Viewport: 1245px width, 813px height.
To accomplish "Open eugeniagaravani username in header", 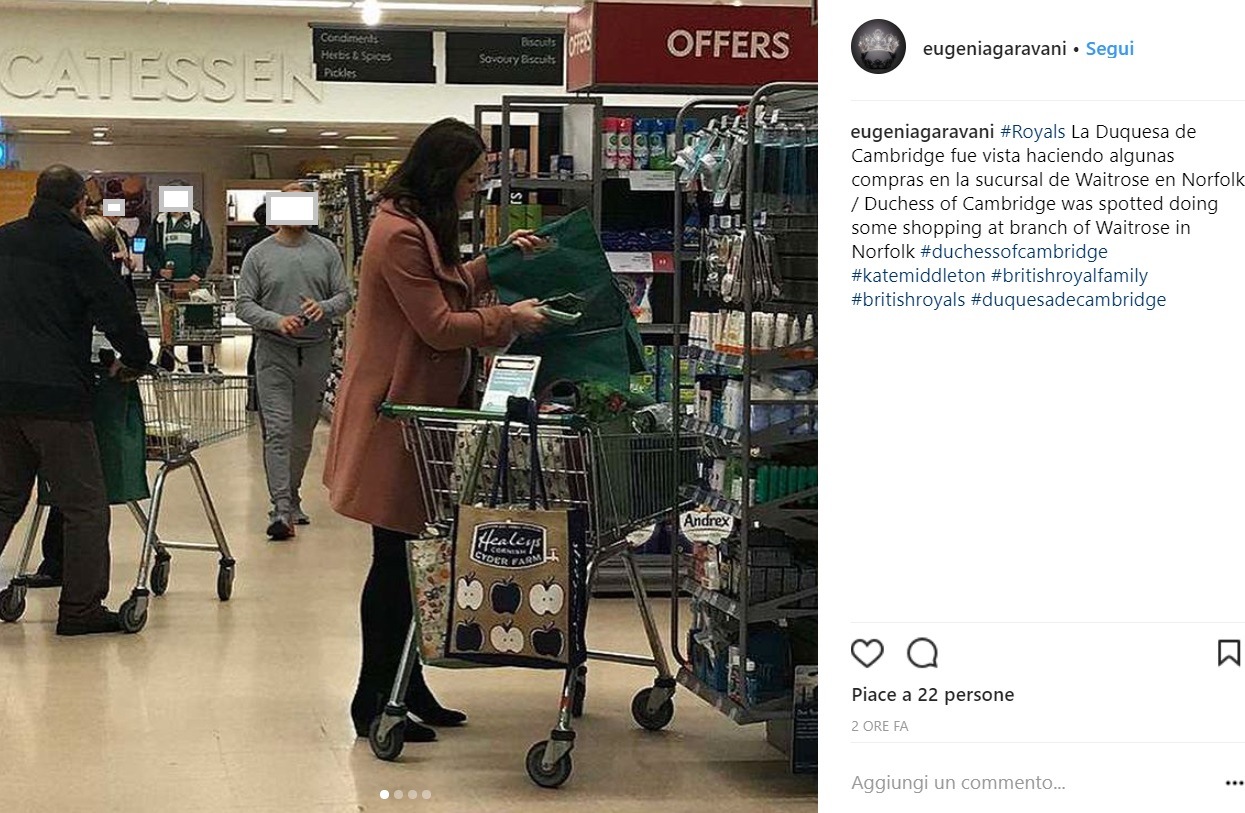I will 994,48.
